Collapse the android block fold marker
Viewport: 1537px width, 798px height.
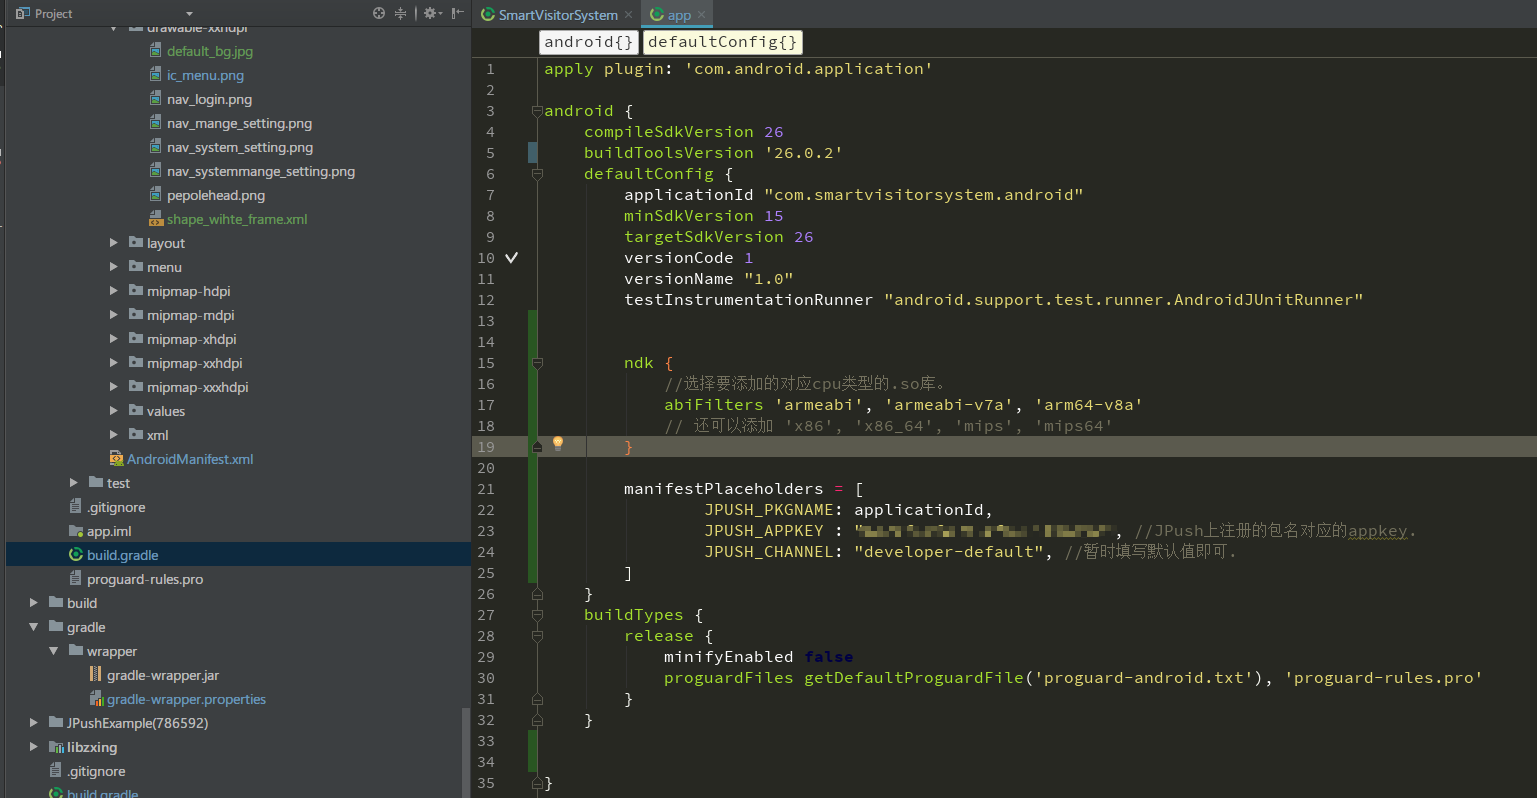coord(537,111)
